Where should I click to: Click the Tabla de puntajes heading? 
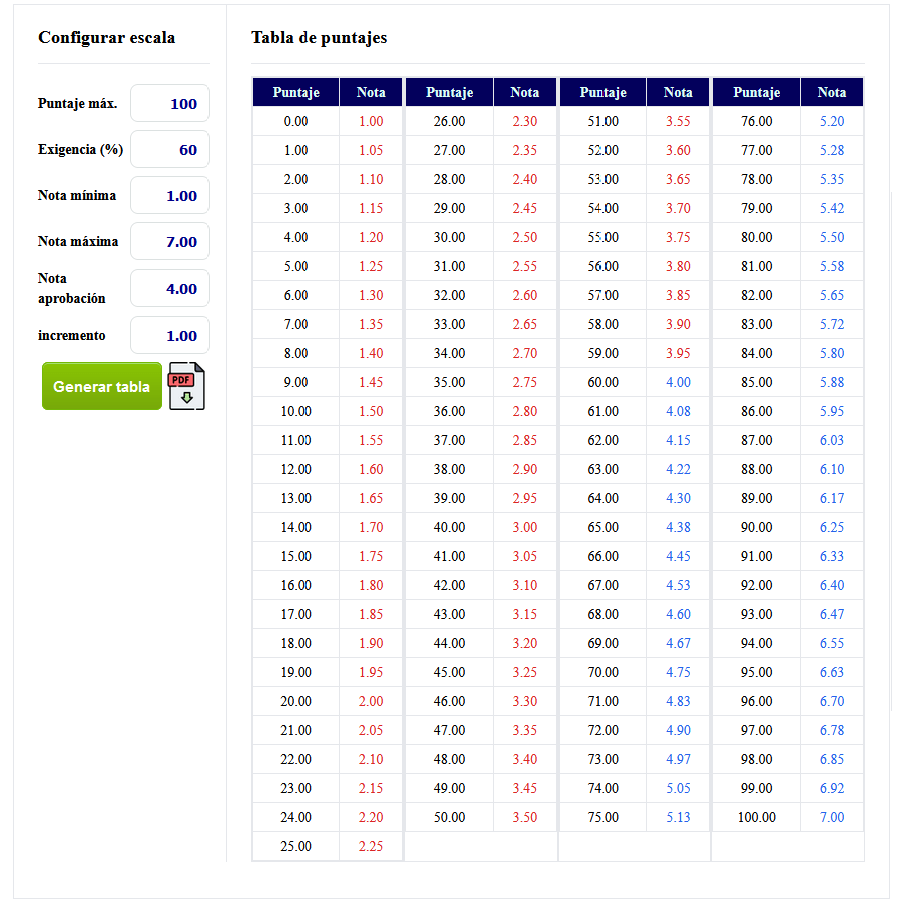(x=319, y=38)
